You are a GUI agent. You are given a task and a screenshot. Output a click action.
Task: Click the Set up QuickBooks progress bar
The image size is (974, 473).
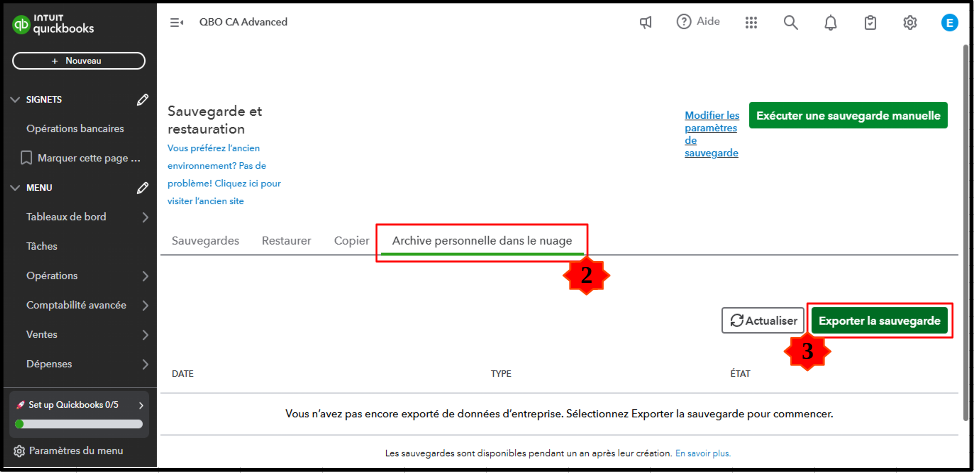(x=79, y=424)
